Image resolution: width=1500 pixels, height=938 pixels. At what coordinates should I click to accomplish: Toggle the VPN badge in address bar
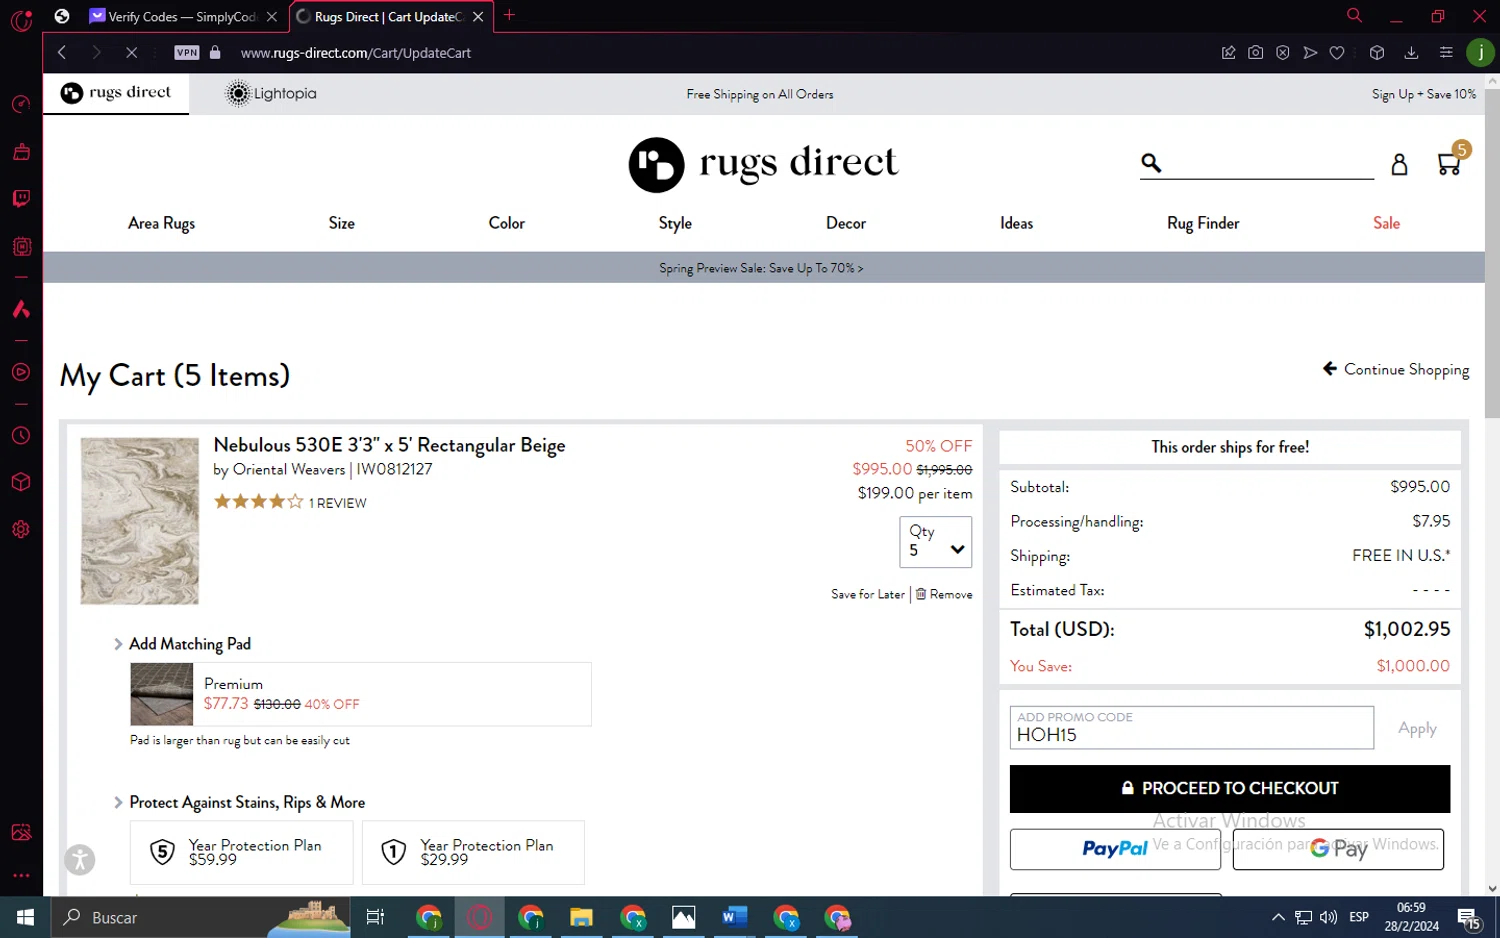[187, 52]
